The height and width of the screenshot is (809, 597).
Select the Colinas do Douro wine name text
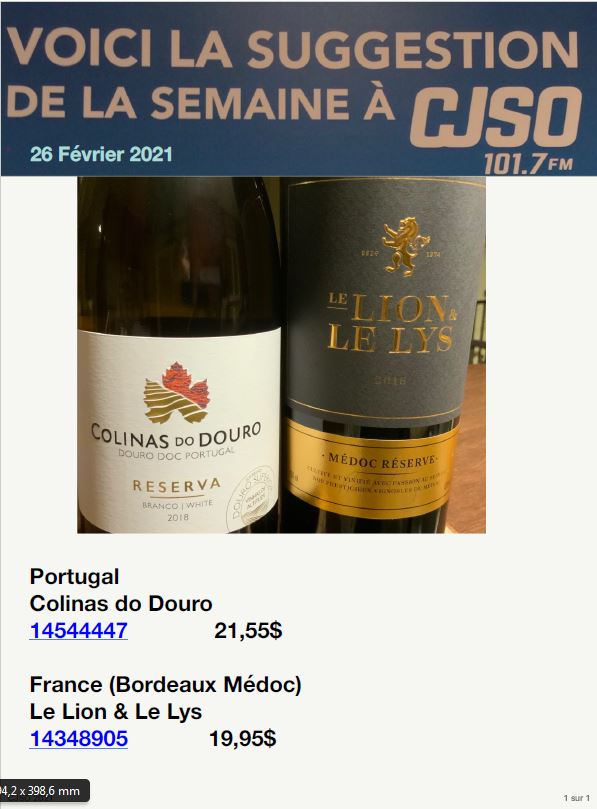(121, 604)
